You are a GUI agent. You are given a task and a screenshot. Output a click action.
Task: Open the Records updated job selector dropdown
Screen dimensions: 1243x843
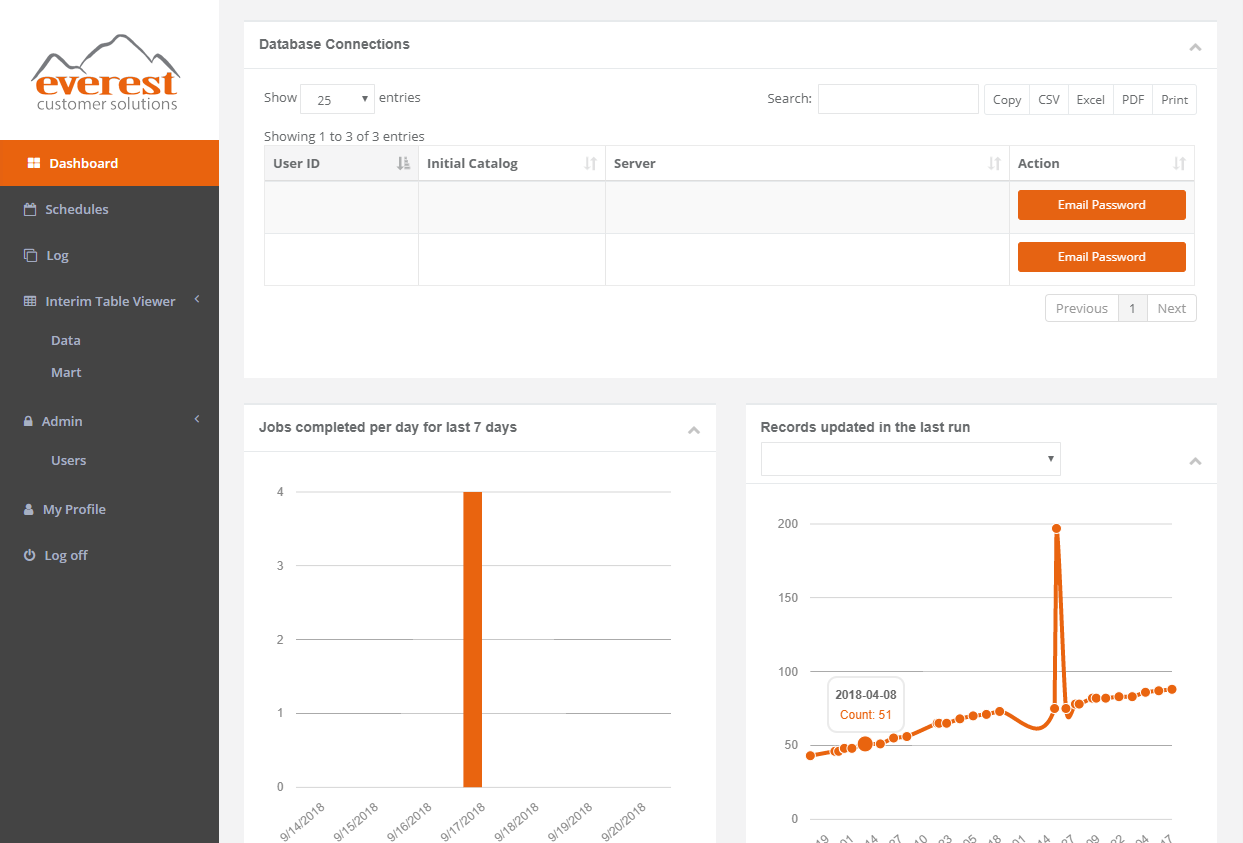[910, 459]
